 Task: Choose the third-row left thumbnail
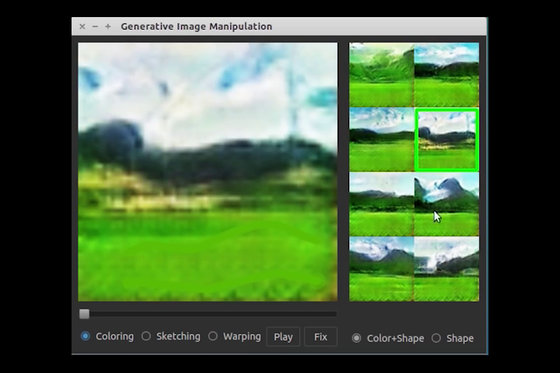coord(381,204)
